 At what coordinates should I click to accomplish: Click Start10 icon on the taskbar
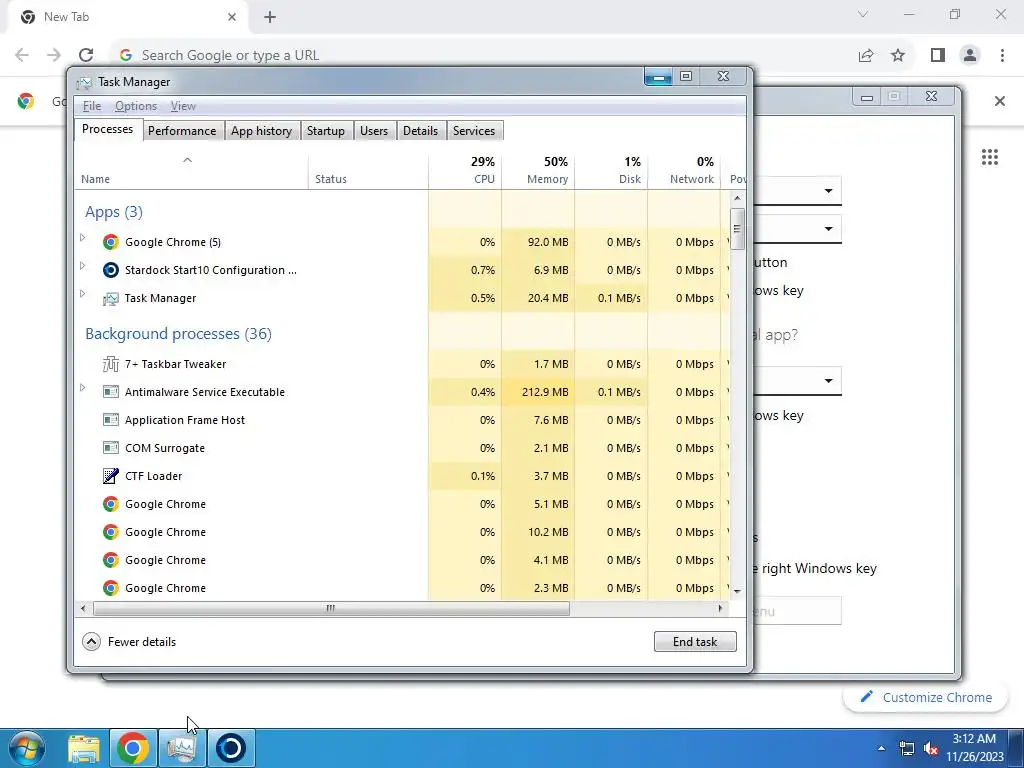pyautogui.click(x=231, y=748)
